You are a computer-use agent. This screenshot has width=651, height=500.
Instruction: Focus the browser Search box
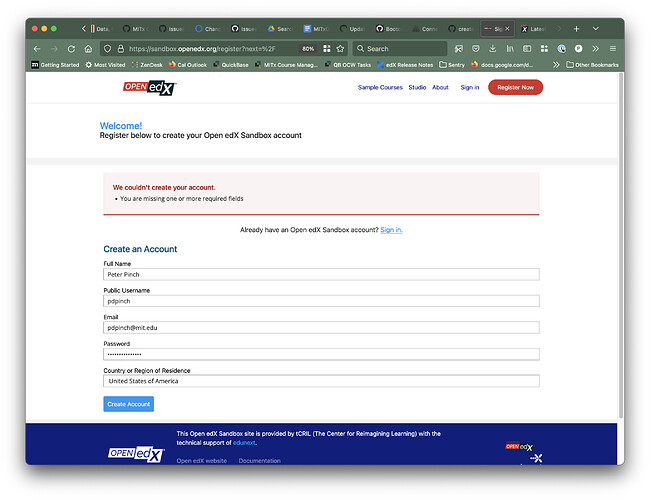pyautogui.click(x=400, y=49)
